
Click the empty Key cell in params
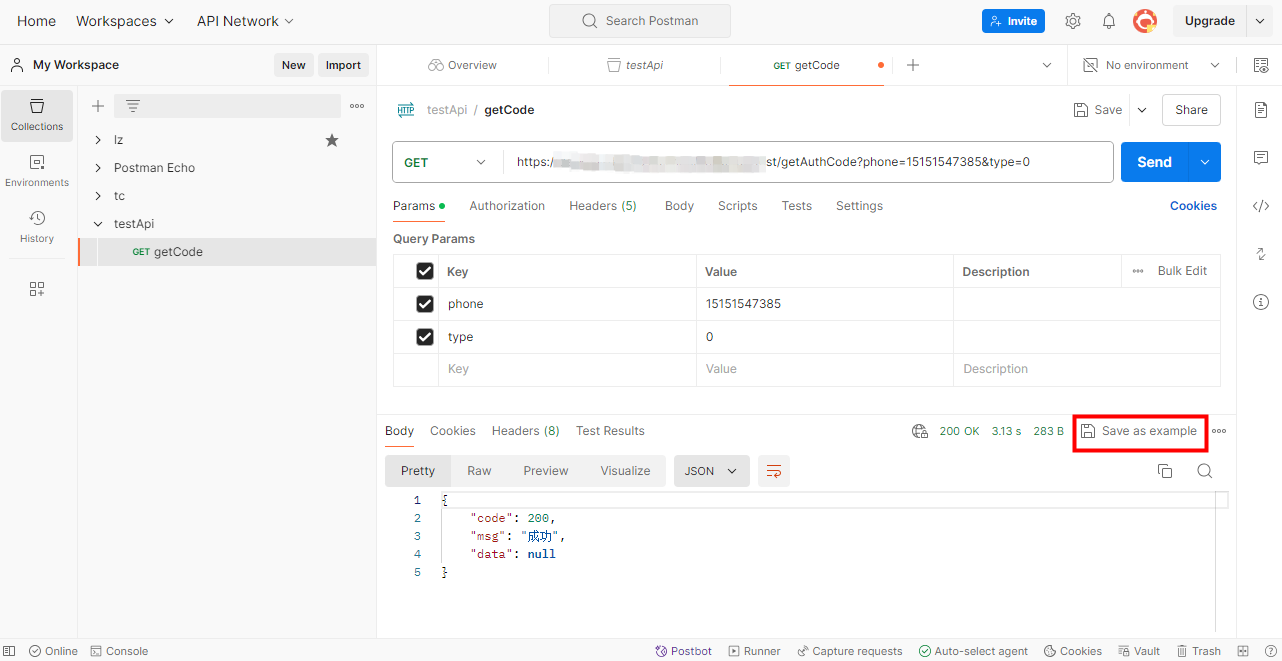(x=567, y=369)
